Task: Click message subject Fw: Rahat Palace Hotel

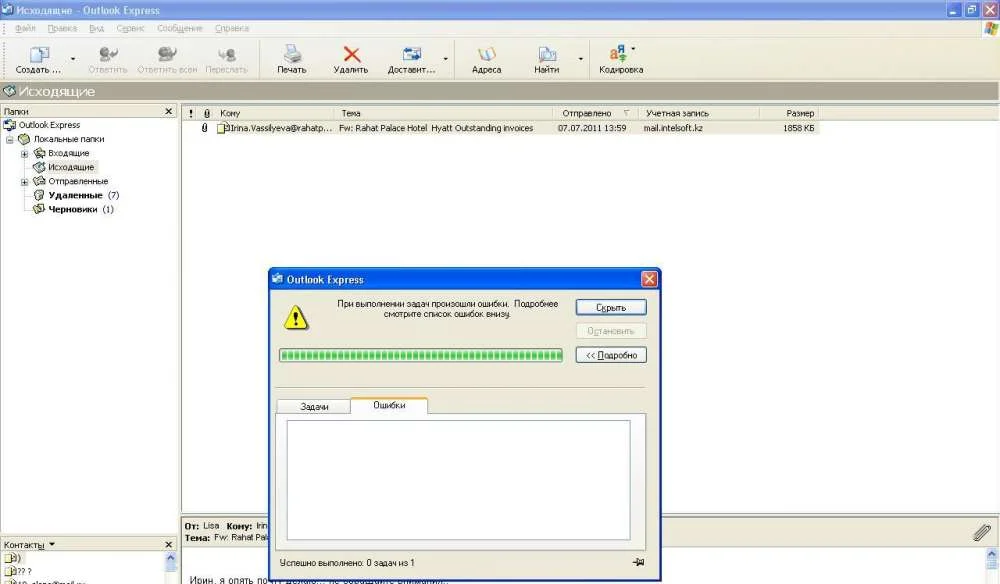Action: [x=436, y=128]
